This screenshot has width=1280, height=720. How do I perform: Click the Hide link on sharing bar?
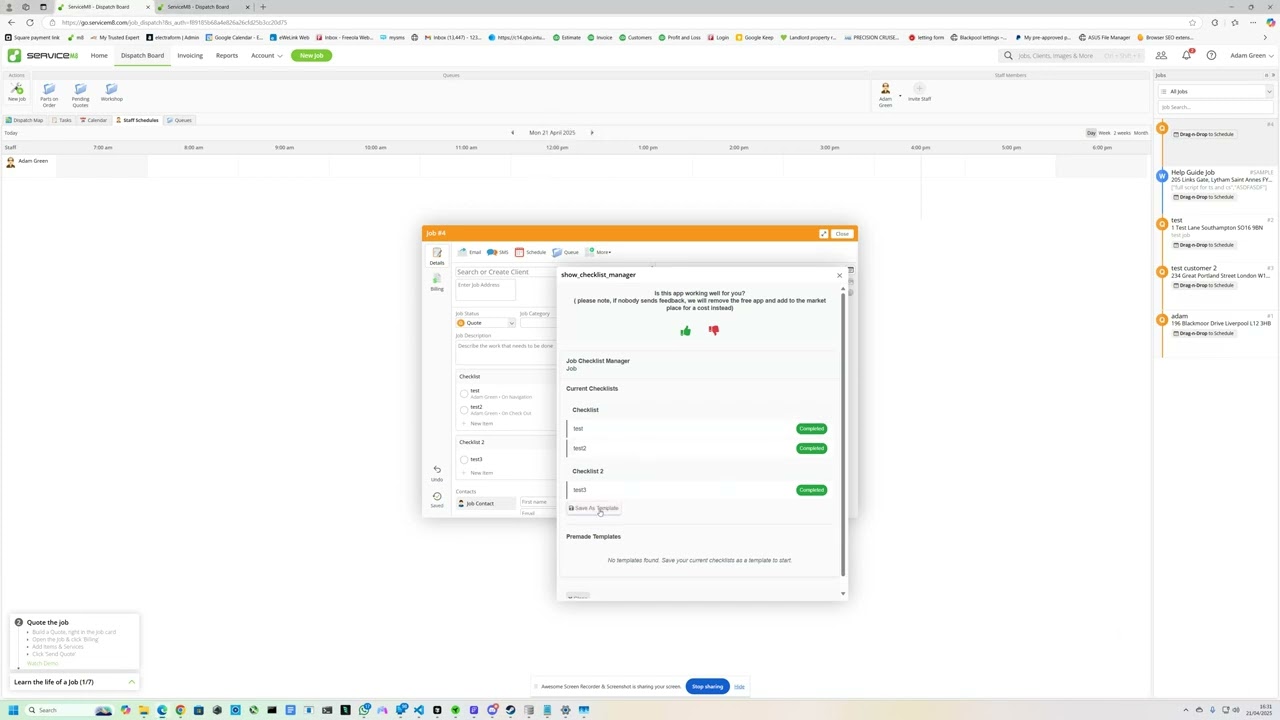[x=739, y=687]
